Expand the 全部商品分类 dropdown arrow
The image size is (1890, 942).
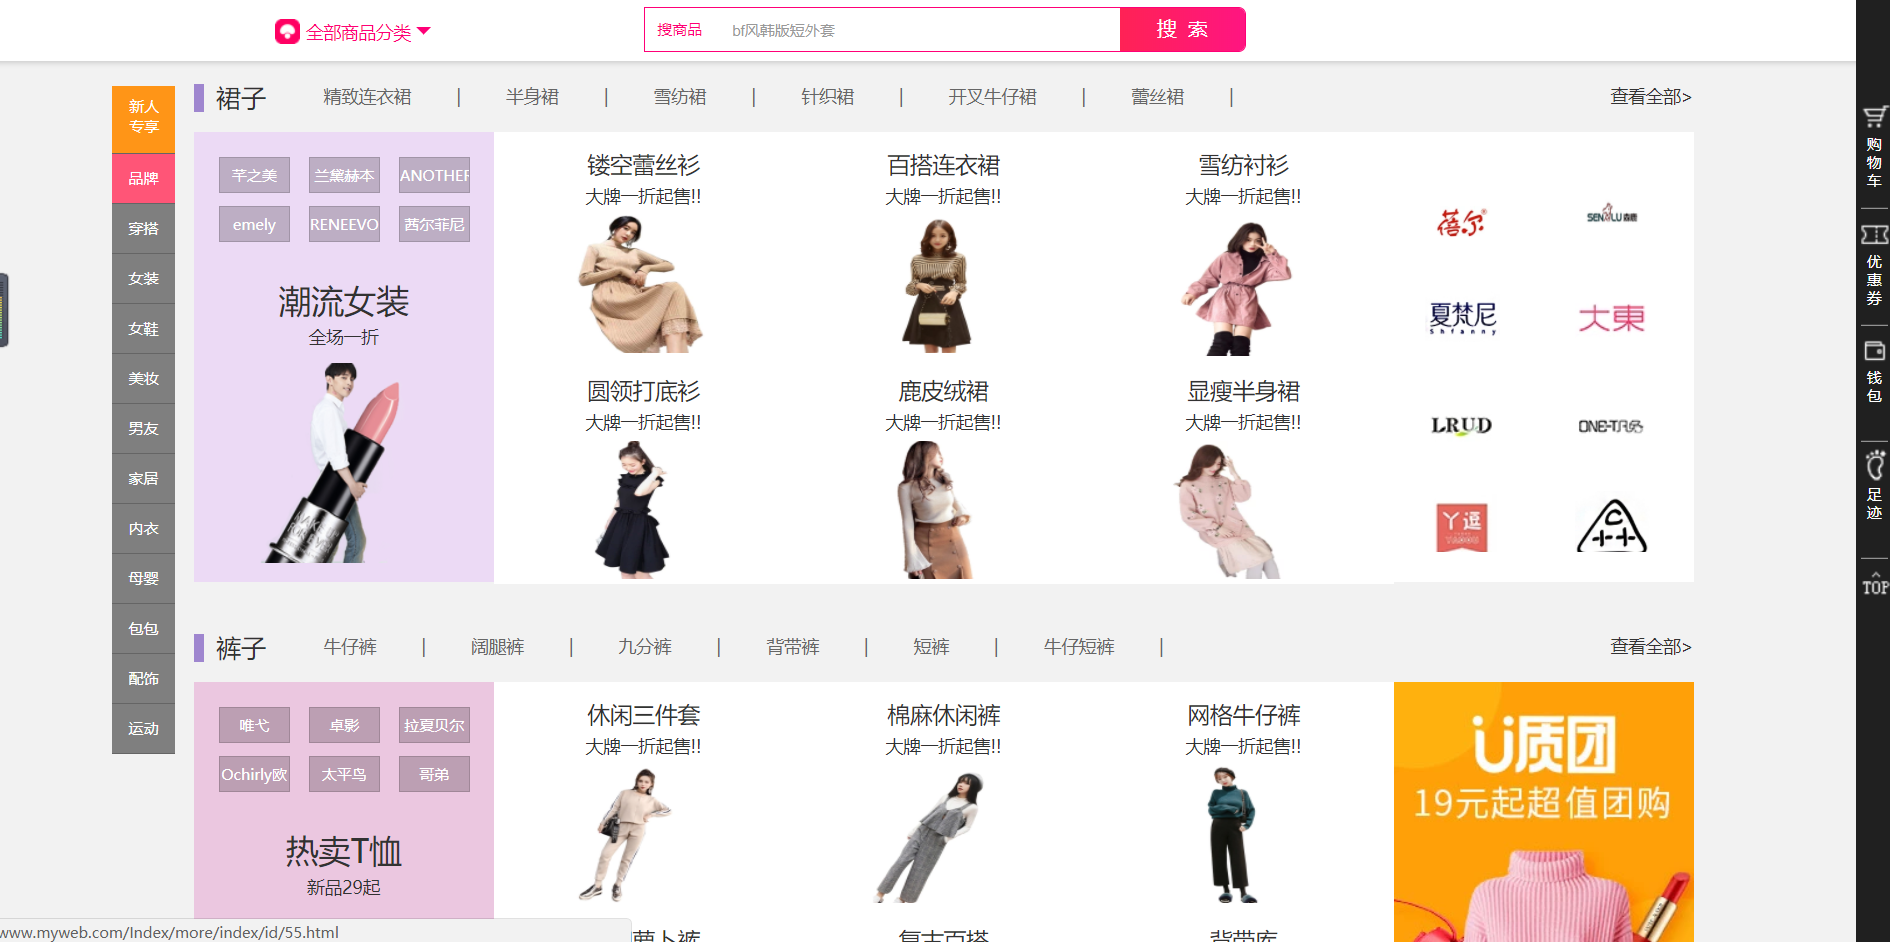point(424,31)
